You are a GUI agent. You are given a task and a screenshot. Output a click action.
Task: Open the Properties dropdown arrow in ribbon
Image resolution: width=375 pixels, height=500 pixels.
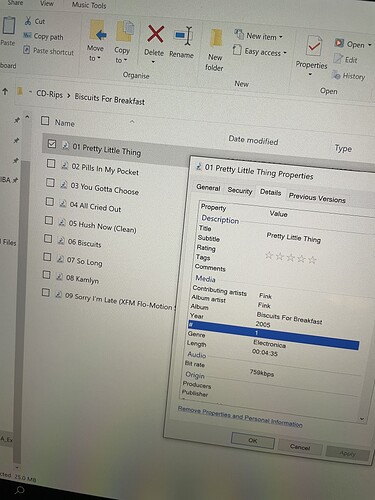click(x=310, y=74)
